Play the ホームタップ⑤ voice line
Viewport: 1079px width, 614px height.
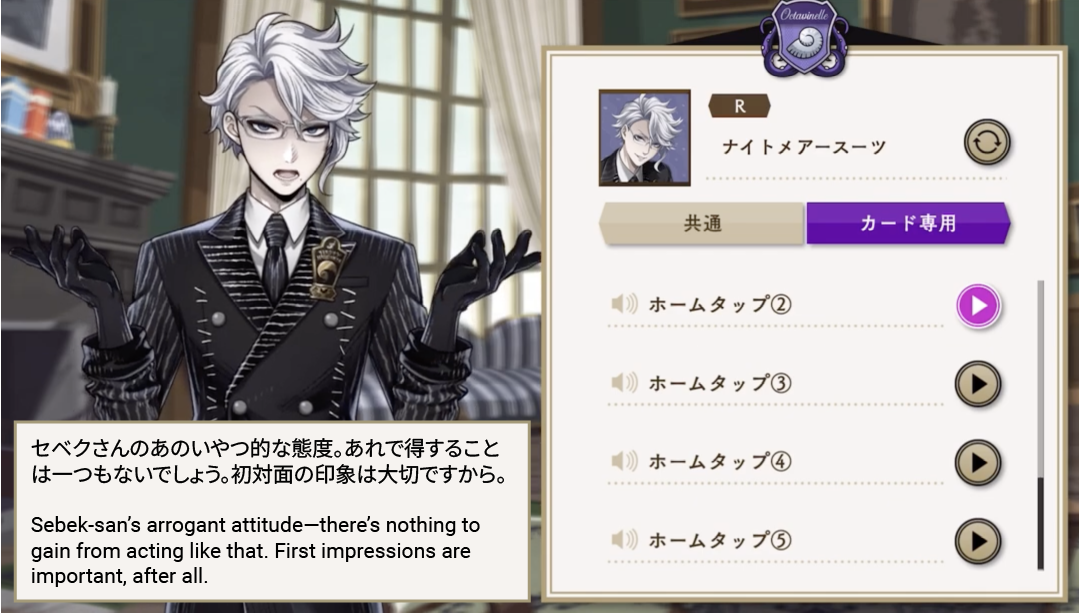(978, 541)
